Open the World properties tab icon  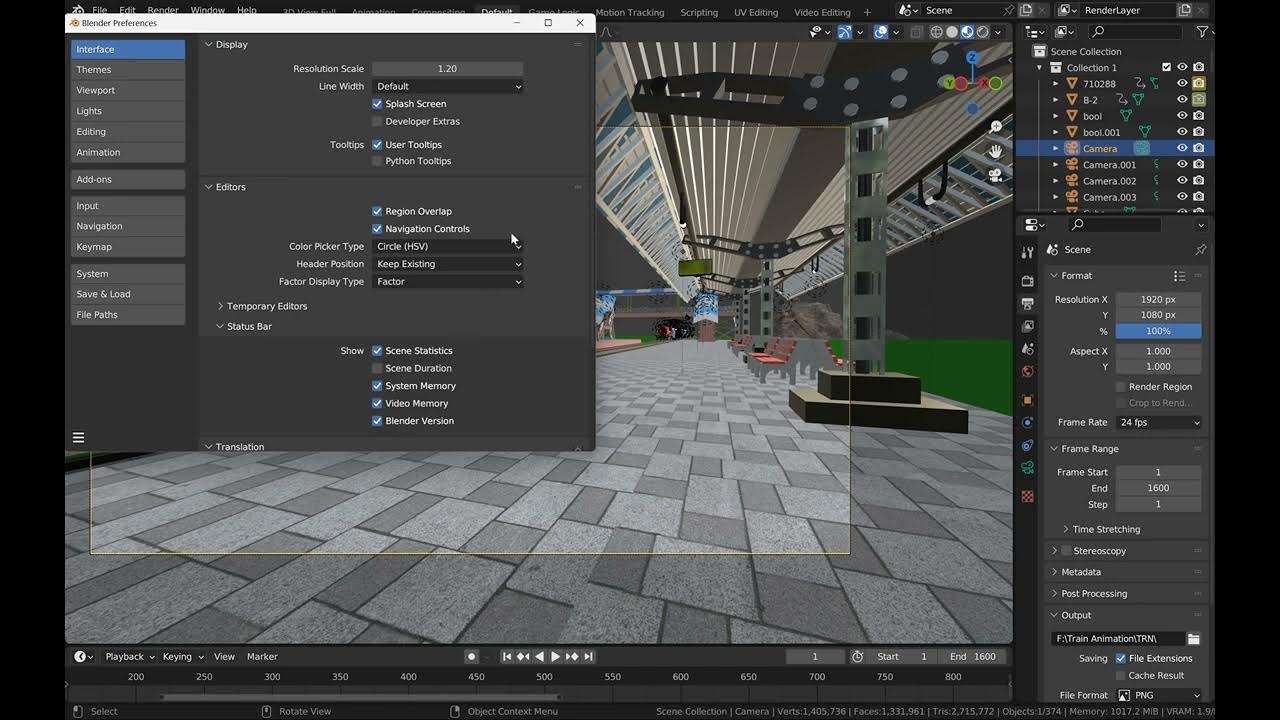point(1027,371)
